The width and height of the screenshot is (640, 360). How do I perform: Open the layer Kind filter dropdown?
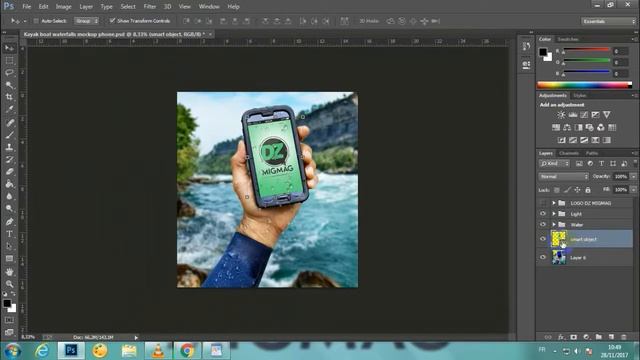[x=554, y=163]
